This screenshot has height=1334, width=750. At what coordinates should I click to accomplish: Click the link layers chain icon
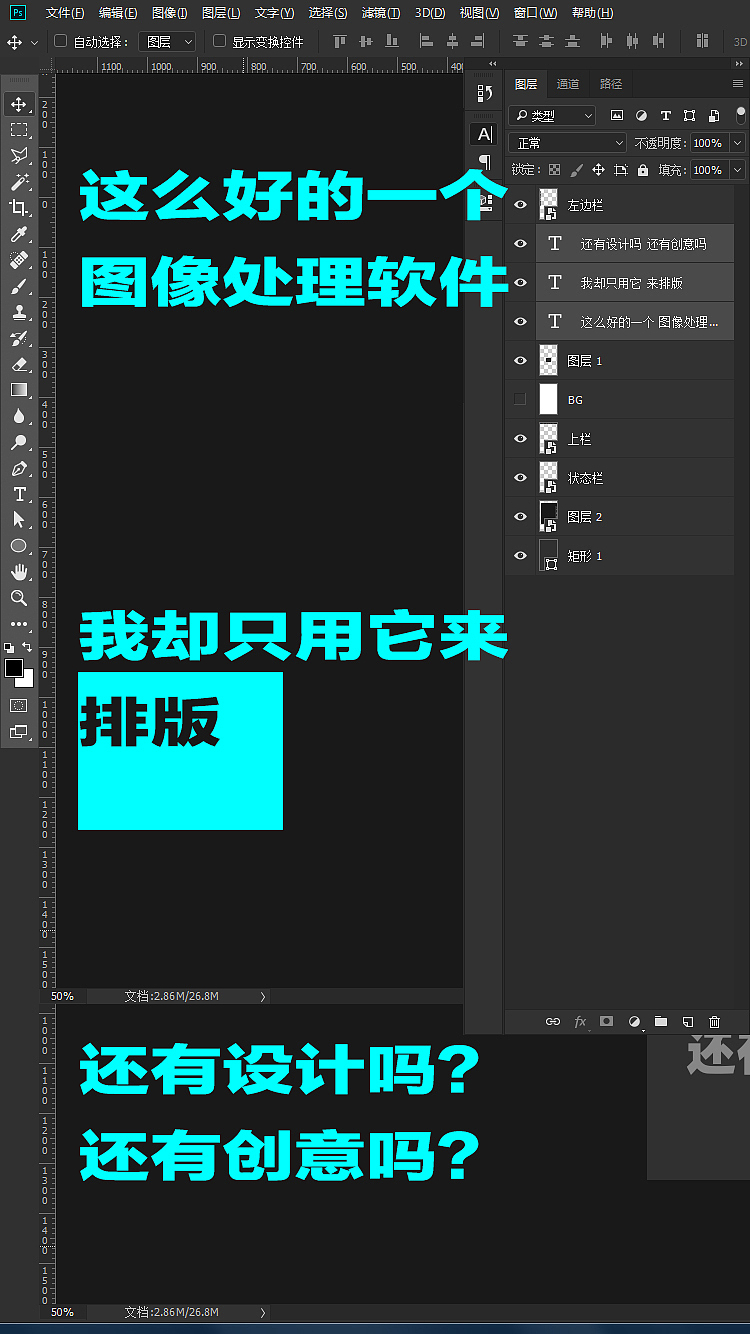(x=552, y=1022)
